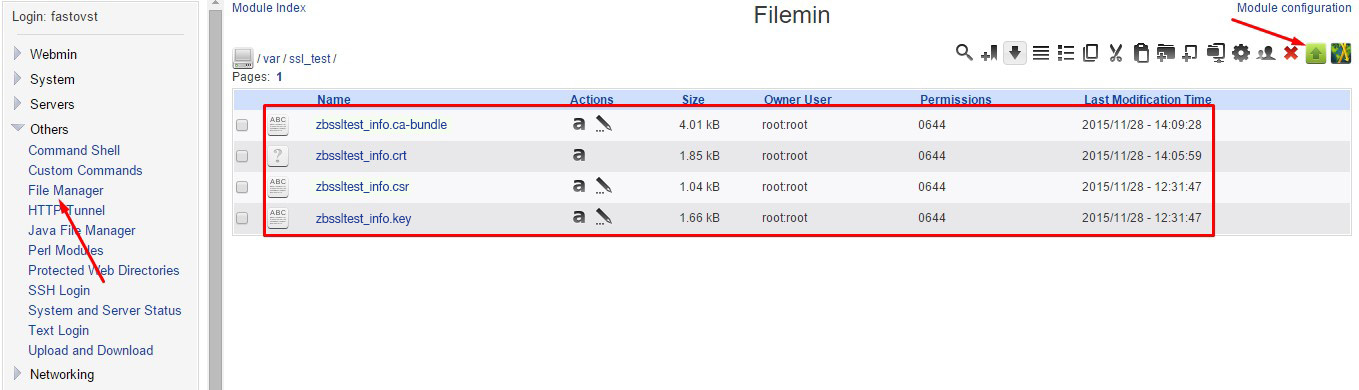
Task: Tick the checkbox for zbssltest_info.ca-bundle
Action: point(242,126)
